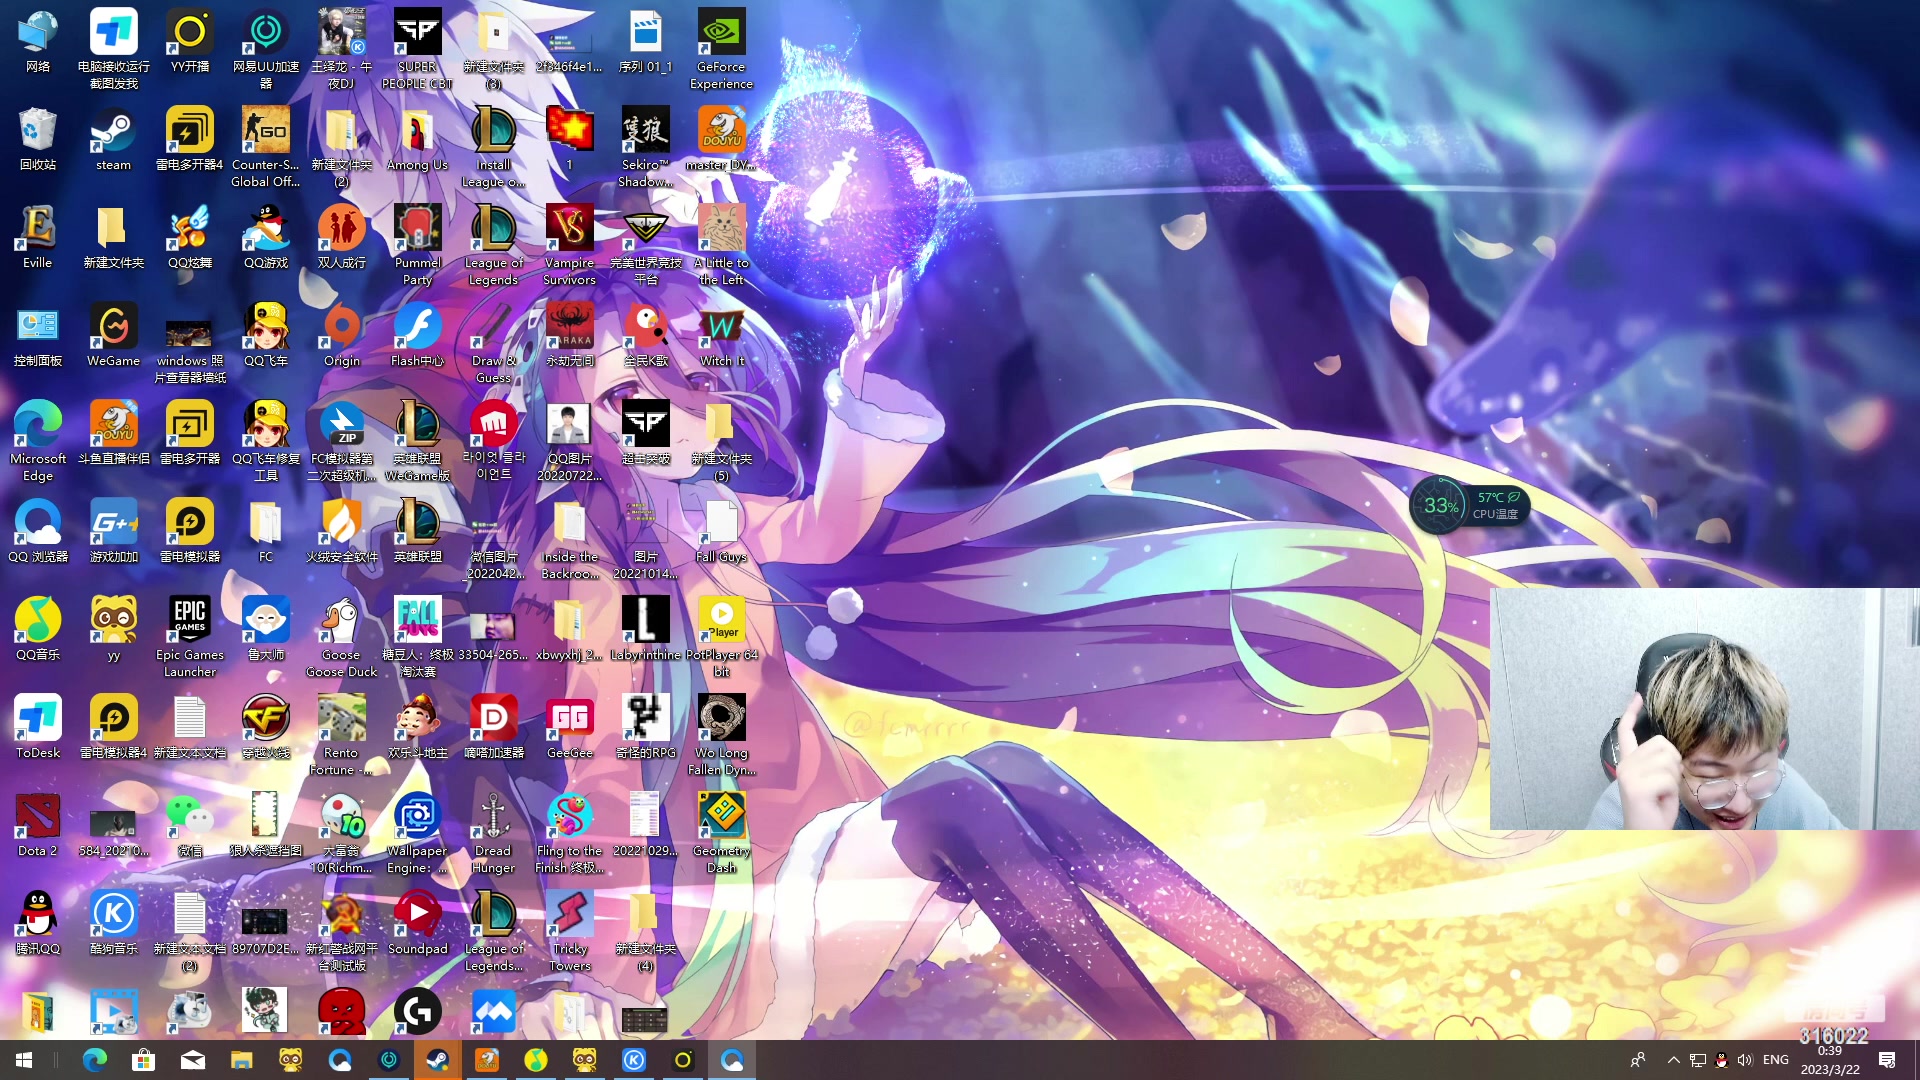
Task: Open the Goose Goose Duck icon
Action: point(341,638)
